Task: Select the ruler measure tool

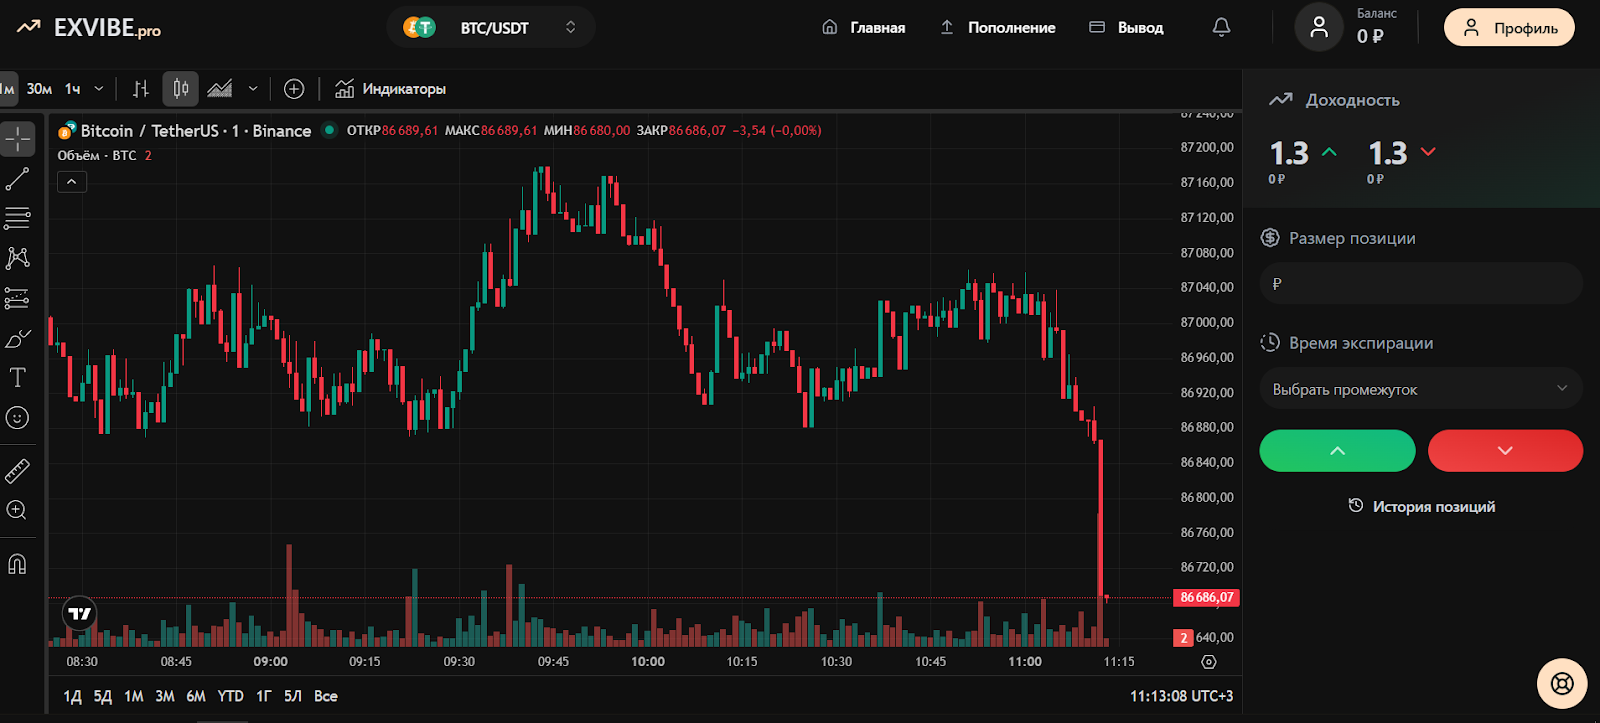Action: click(x=17, y=471)
